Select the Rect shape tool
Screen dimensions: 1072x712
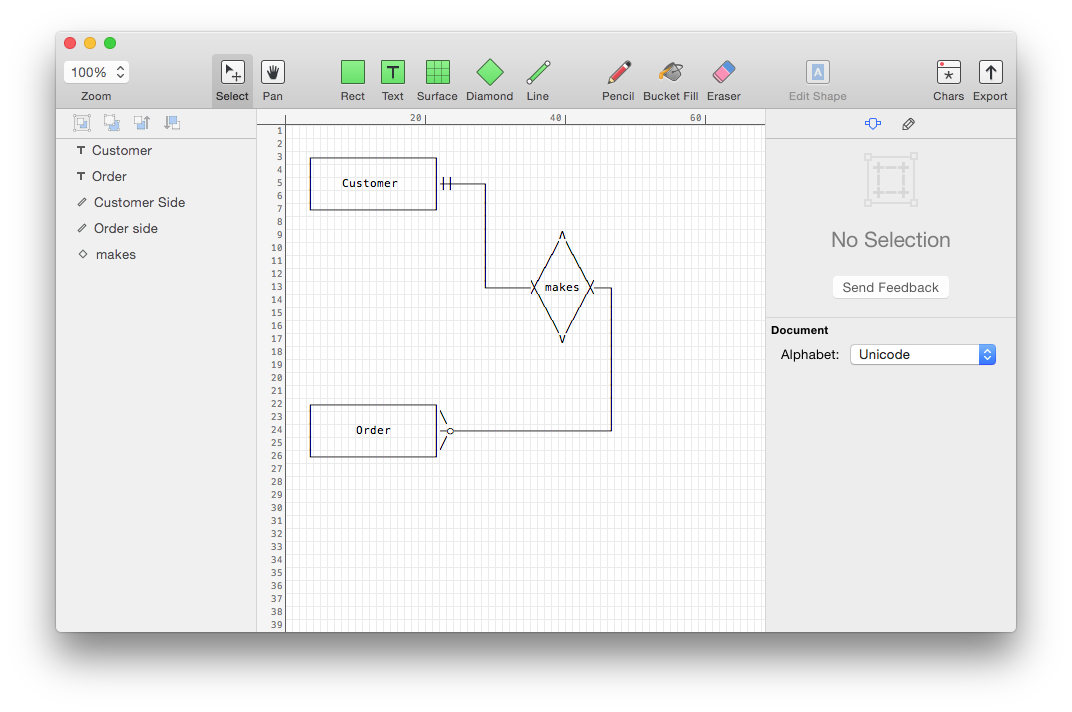click(x=352, y=73)
